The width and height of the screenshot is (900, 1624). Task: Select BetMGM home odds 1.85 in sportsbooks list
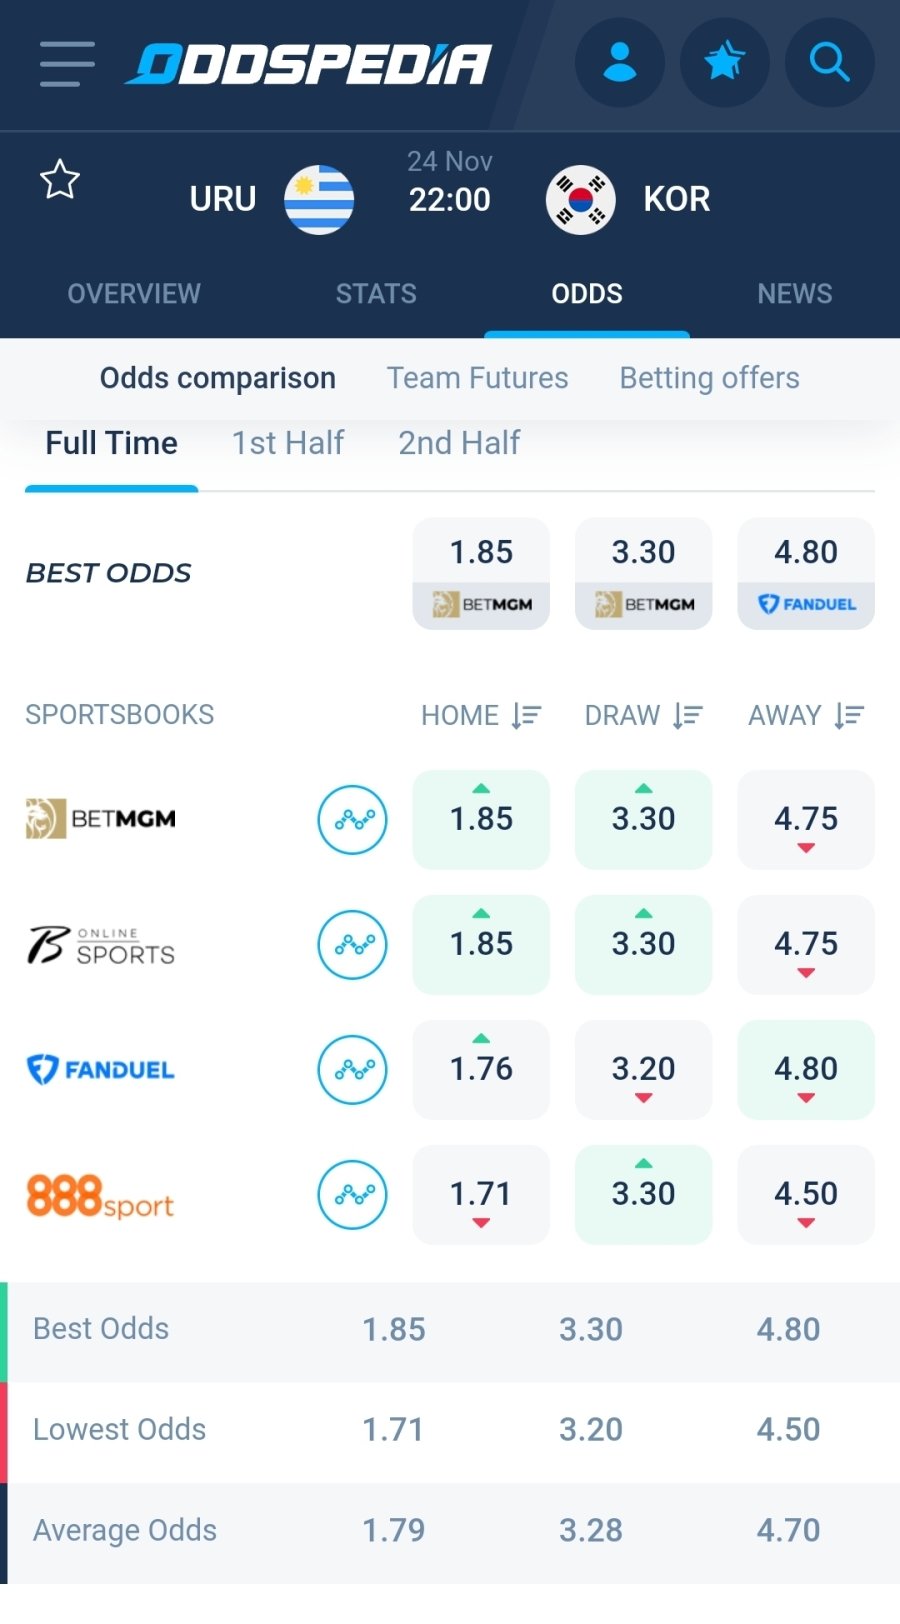point(481,819)
